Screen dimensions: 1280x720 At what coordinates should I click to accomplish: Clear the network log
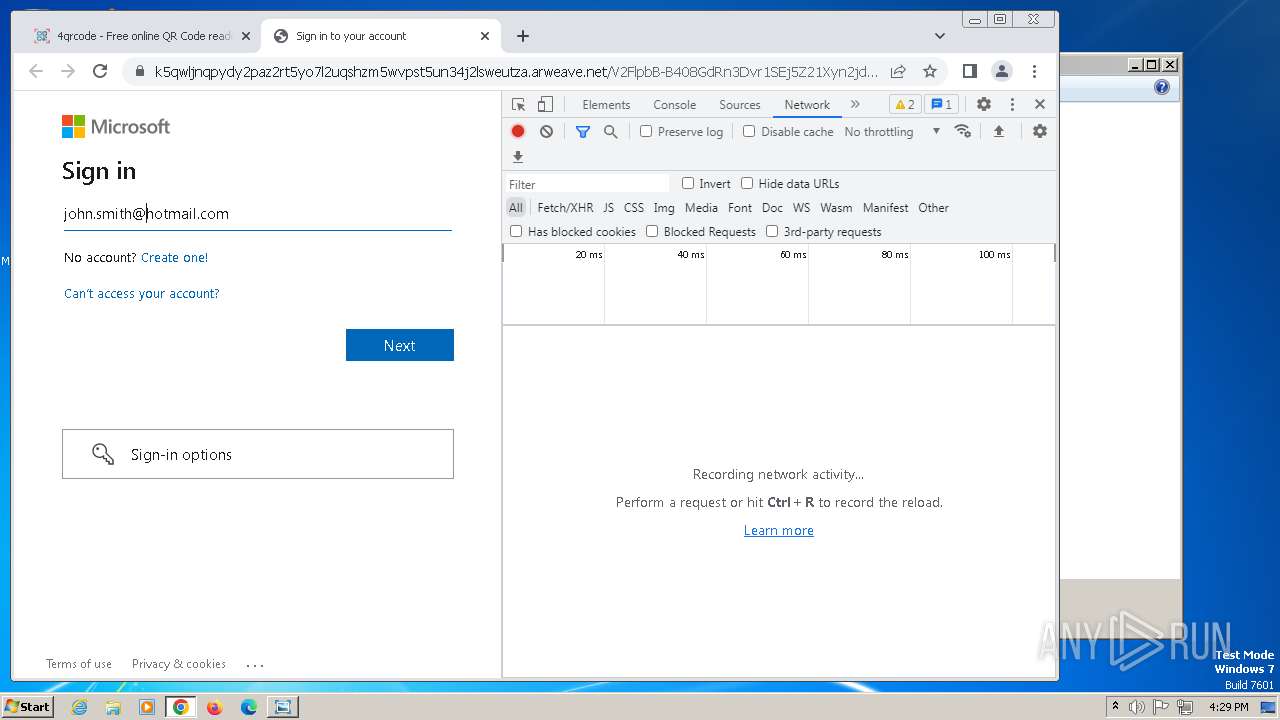pyautogui.click(x=546, y=131)
